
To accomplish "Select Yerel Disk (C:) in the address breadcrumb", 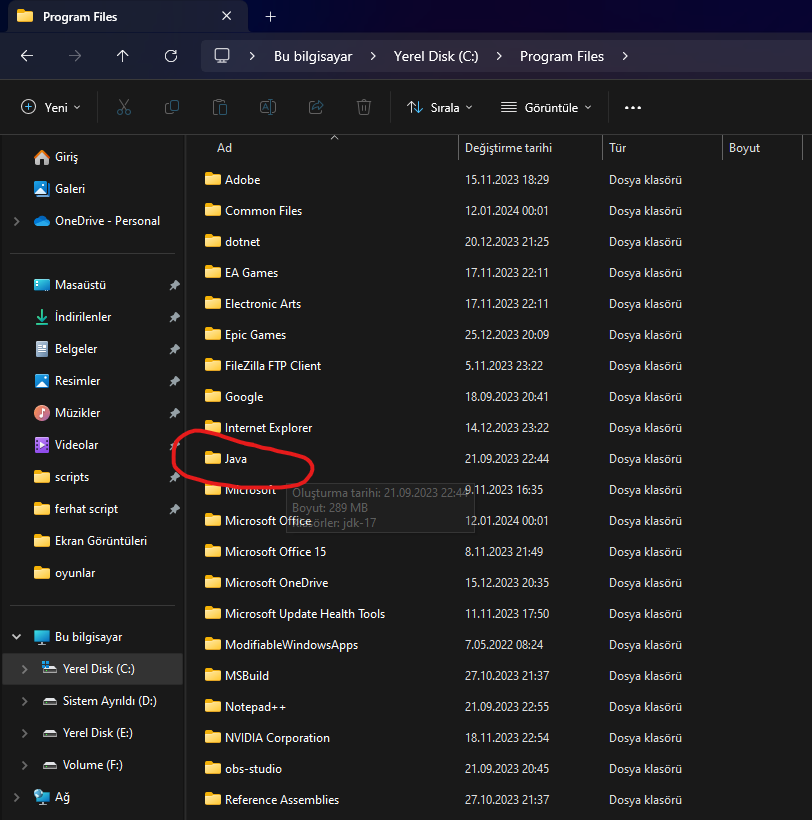I will pyautogui.click(x=436, y=56).
